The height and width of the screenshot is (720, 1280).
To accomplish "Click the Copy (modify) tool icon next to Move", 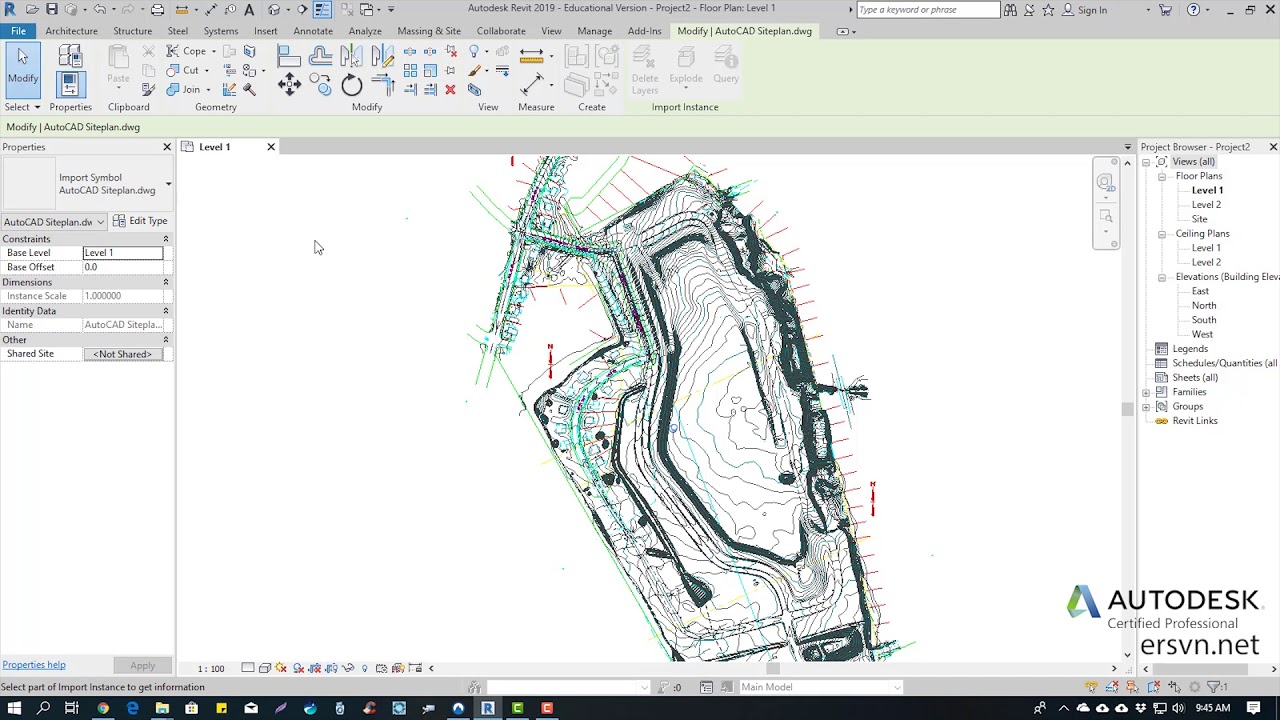I will pos(320,85).
